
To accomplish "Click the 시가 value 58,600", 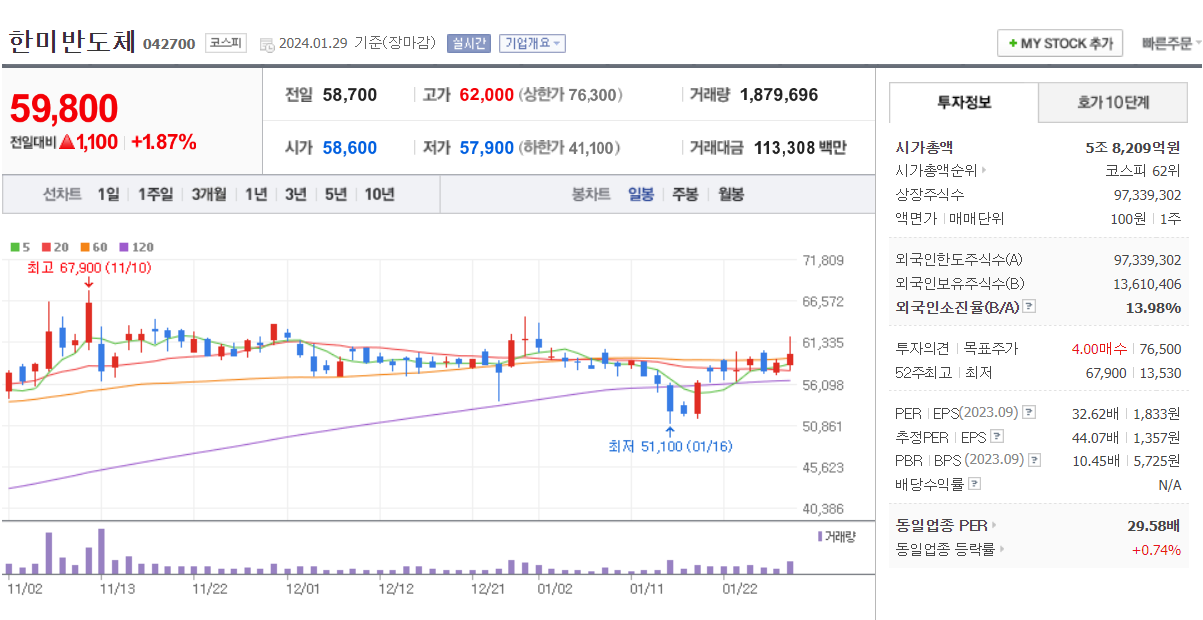I will point(350,148).
